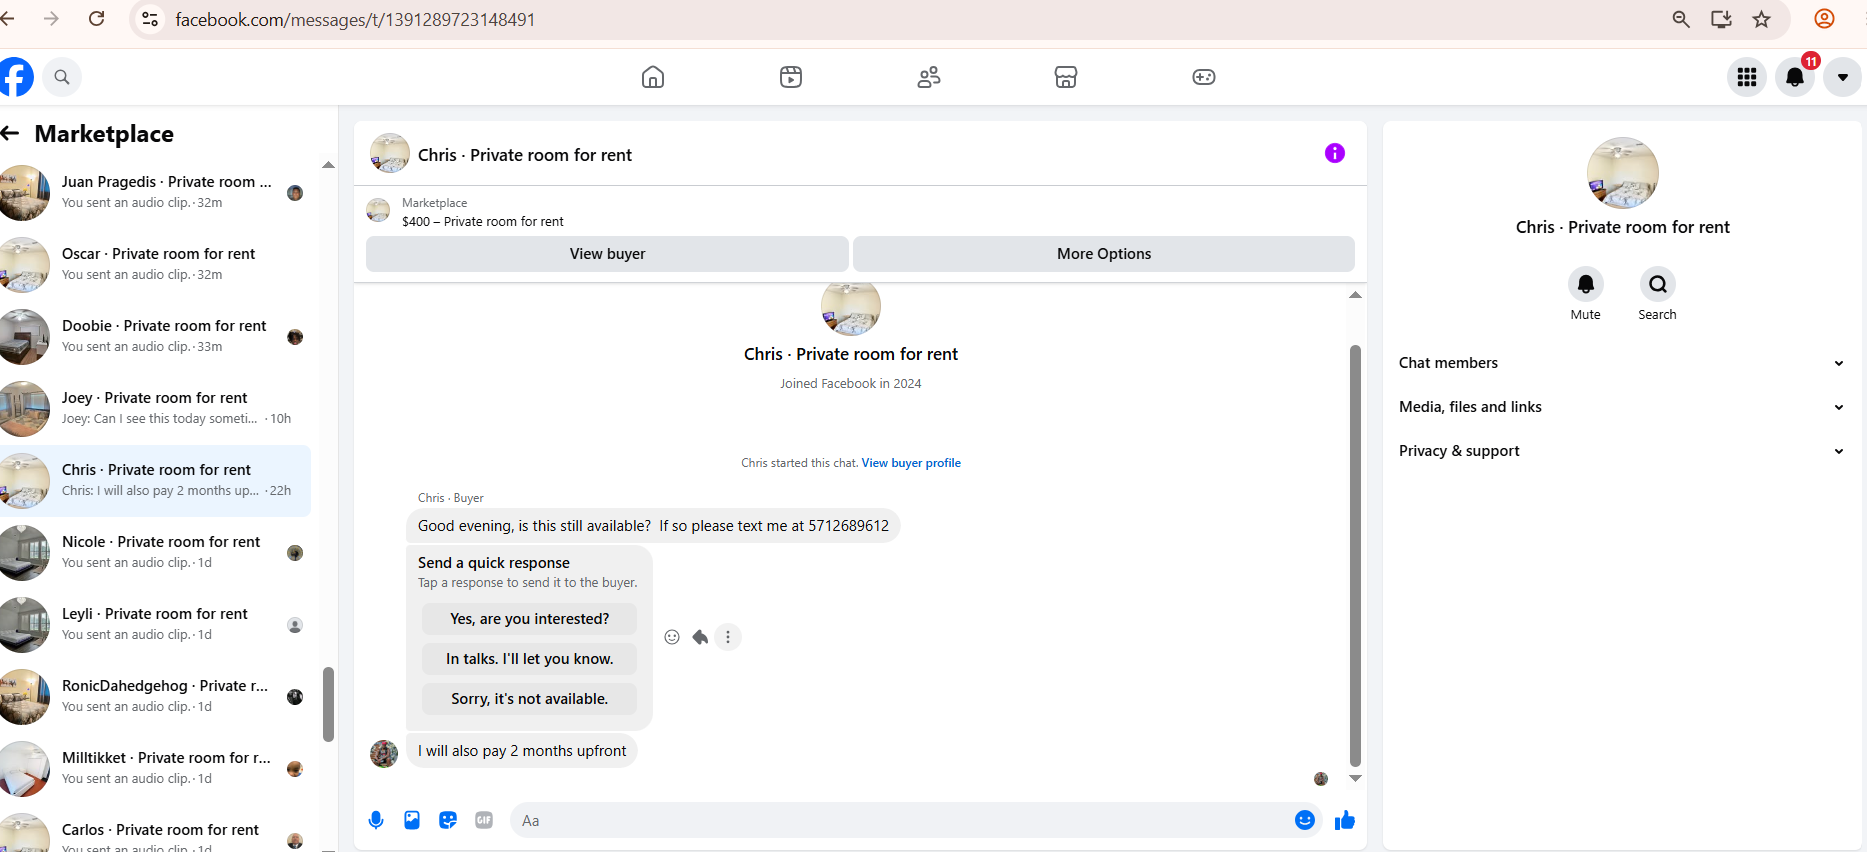Record a voice clip
Viewport: 1867px width, 852px height.
(376, 820)
